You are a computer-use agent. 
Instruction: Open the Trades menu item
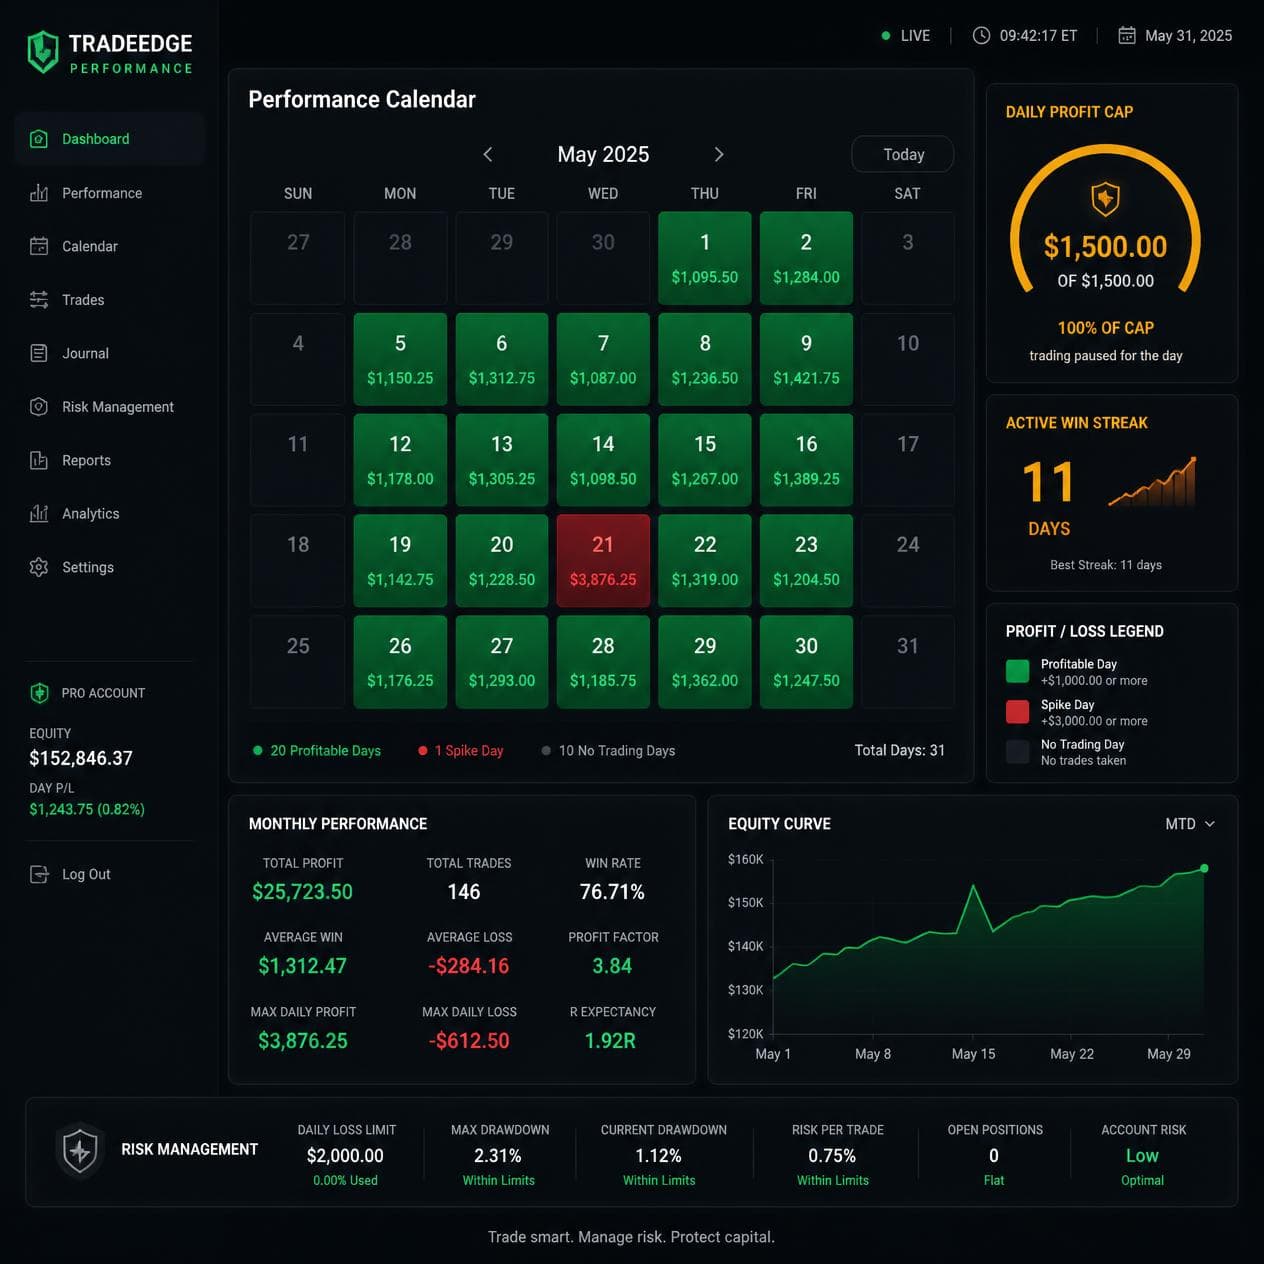(110, 300)
